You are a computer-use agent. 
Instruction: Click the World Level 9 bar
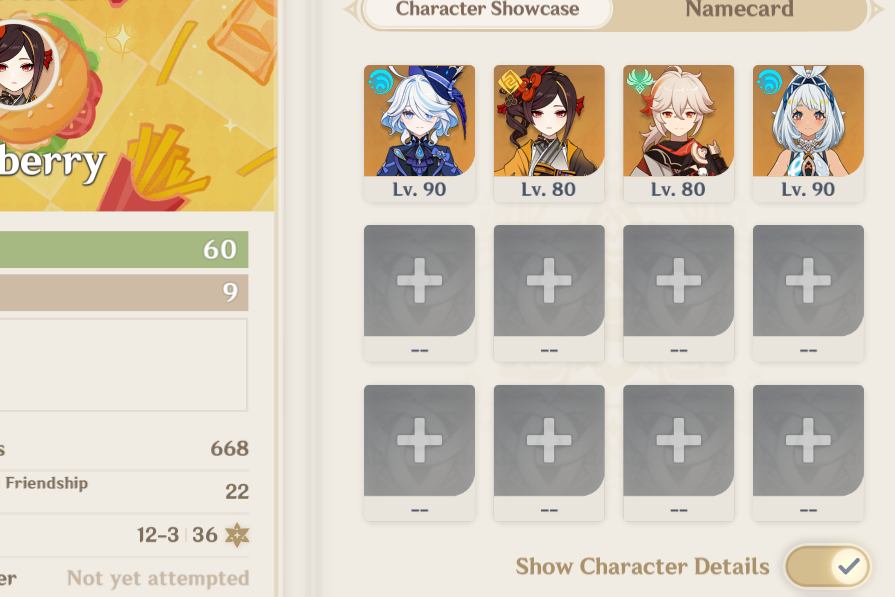click(124, 292)
